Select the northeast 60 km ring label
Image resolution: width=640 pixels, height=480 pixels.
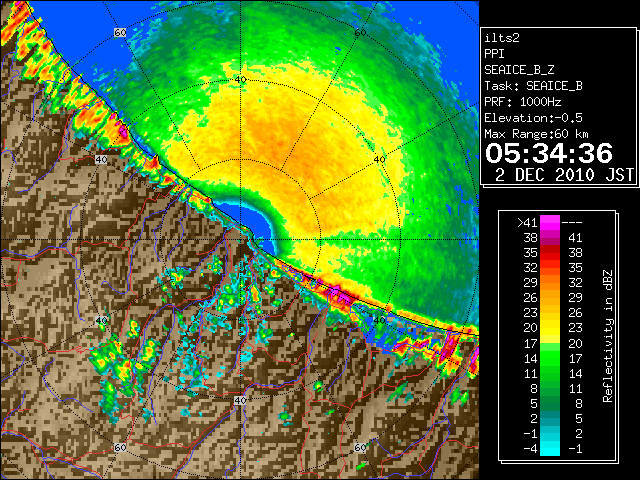[360, 33]
